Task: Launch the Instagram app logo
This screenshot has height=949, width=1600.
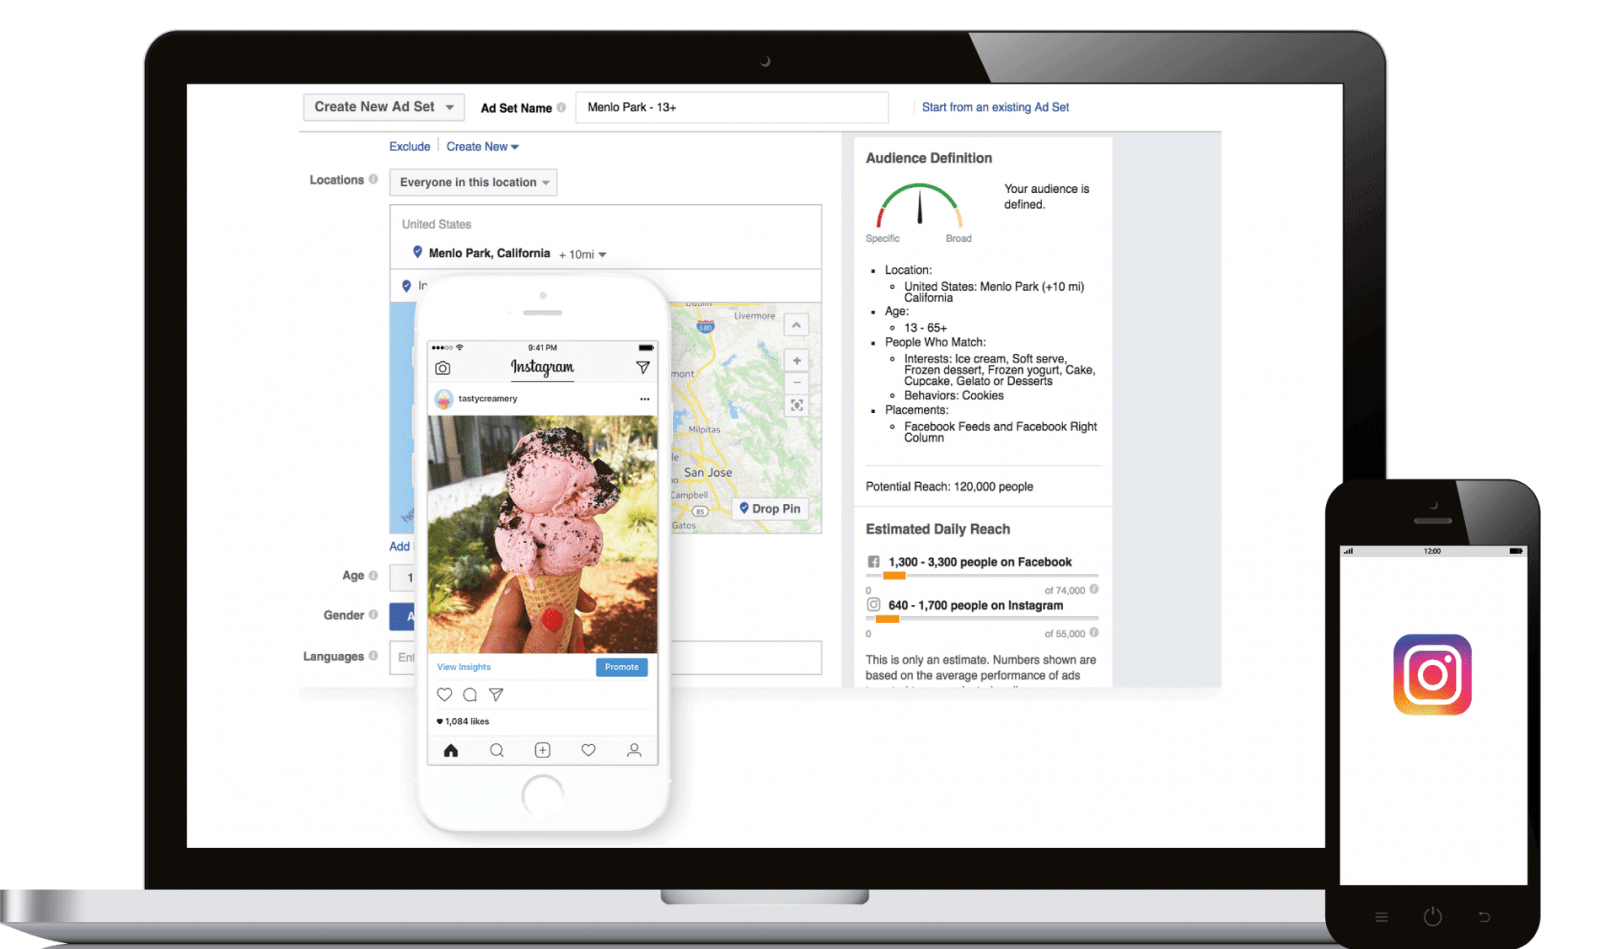Action: [1432, 675]
